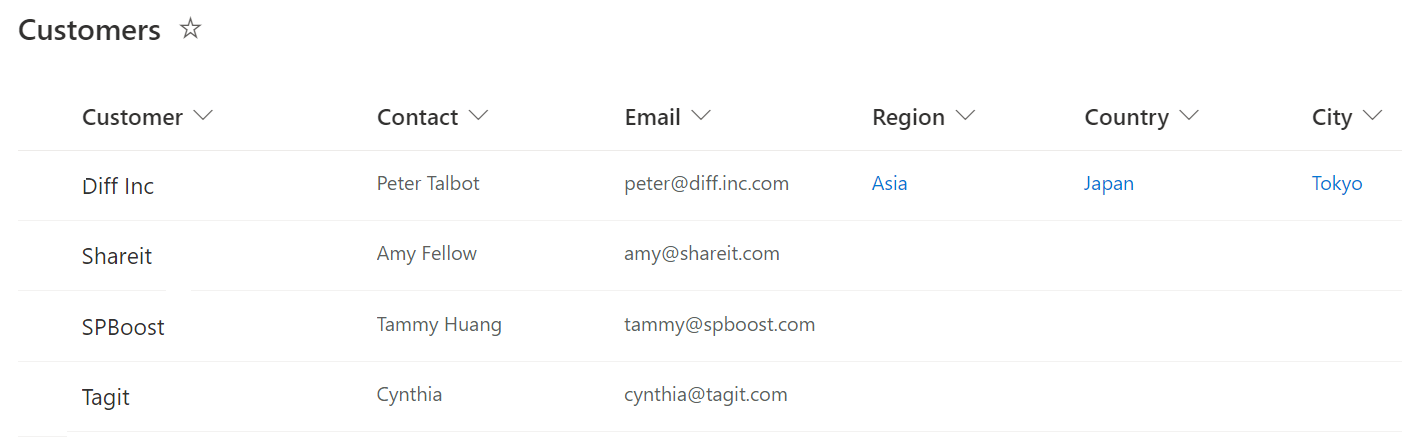Click the amy@shareit.com email cell
This screenshot has height=437, width=1402.
click(x=701, y=254)
